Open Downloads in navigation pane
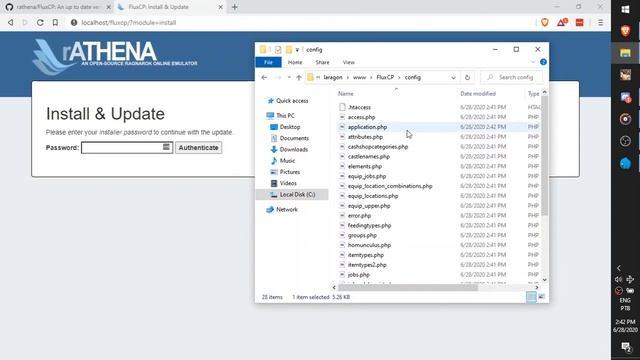Image resolution: width=640 pixels, height=360 pixels. 293,149
